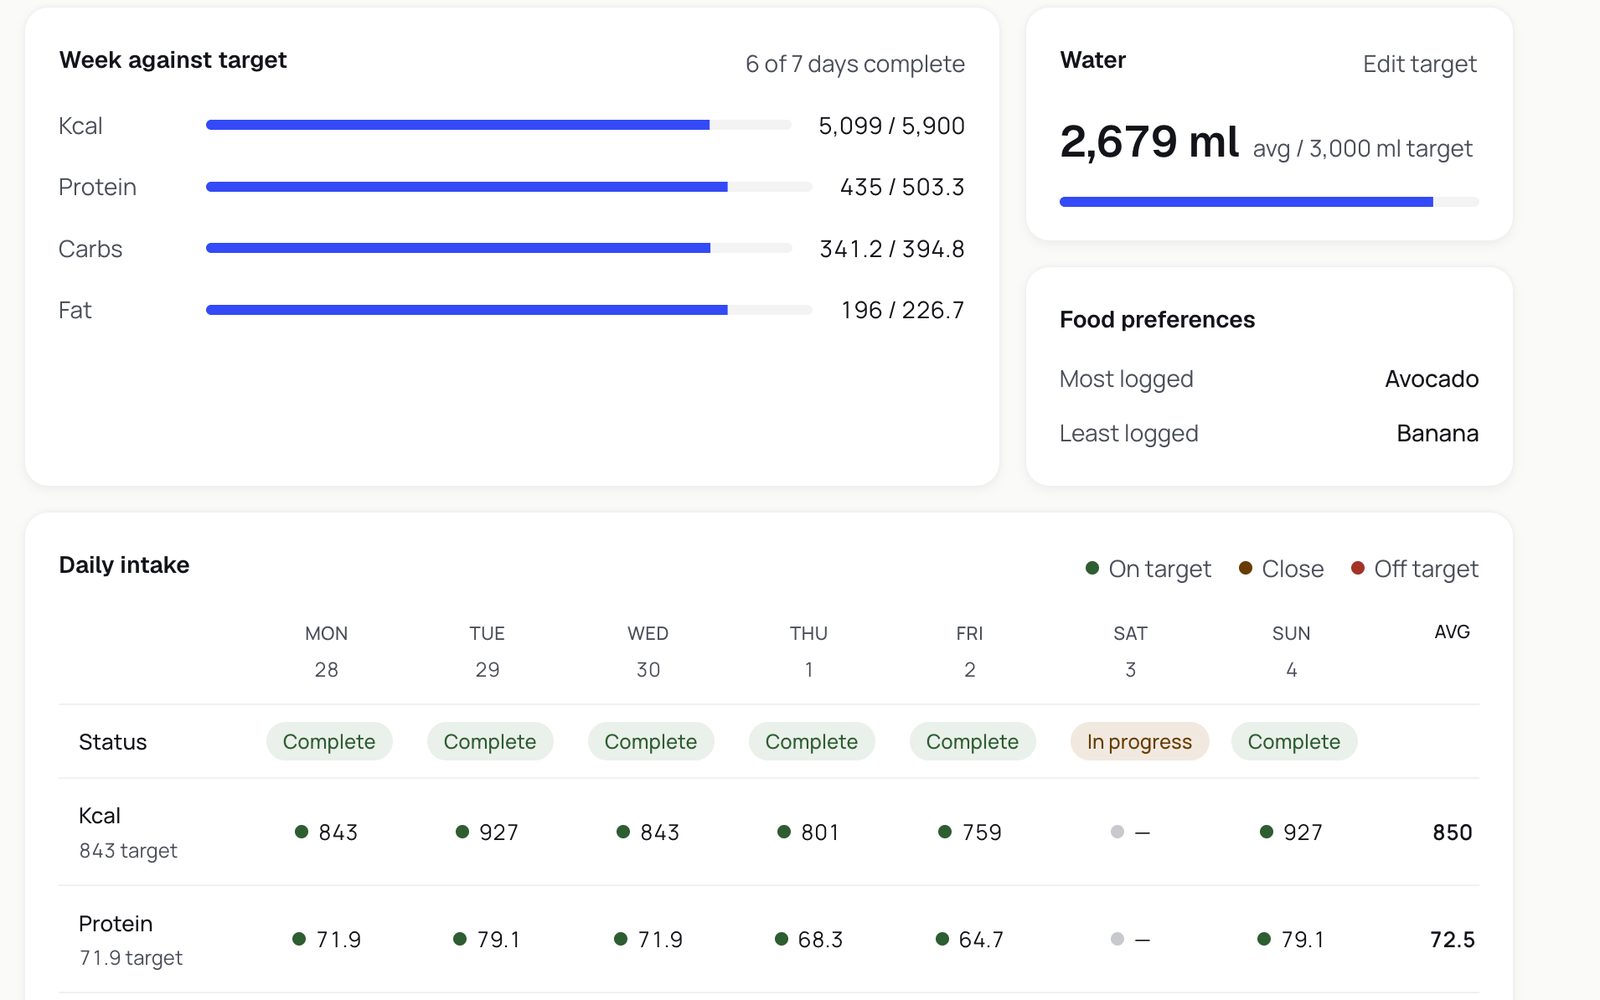
Task: Click the Kcal average value 850
Action: [x=1452, y=832]
